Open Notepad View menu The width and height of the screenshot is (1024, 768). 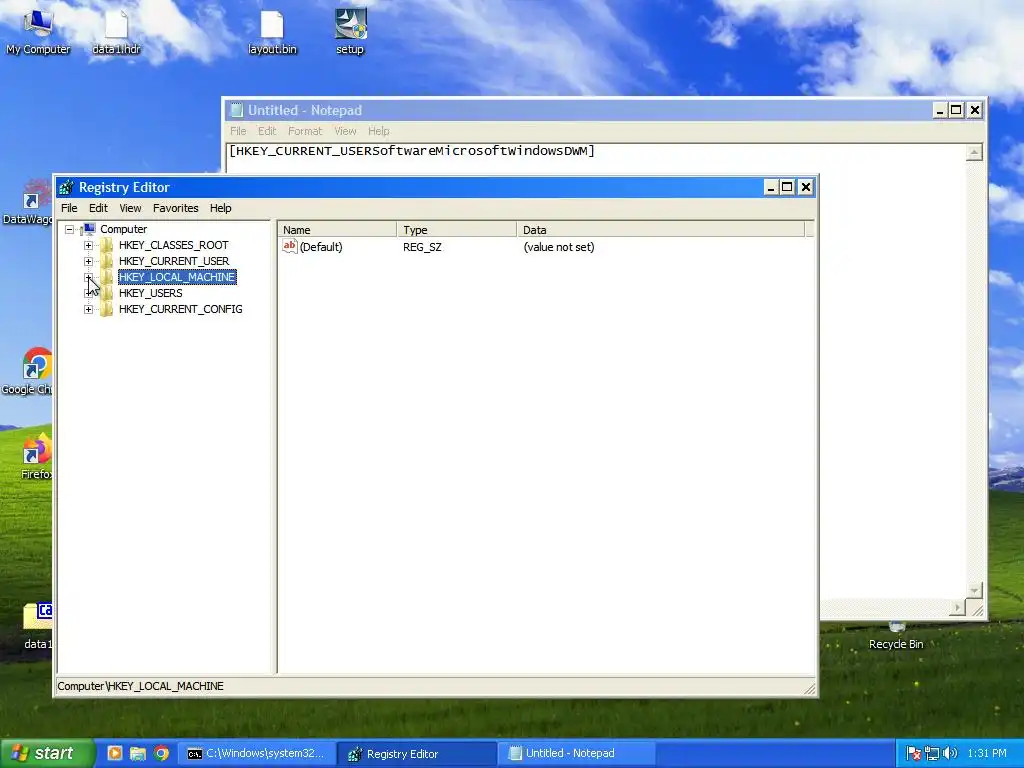click(345, 131)
